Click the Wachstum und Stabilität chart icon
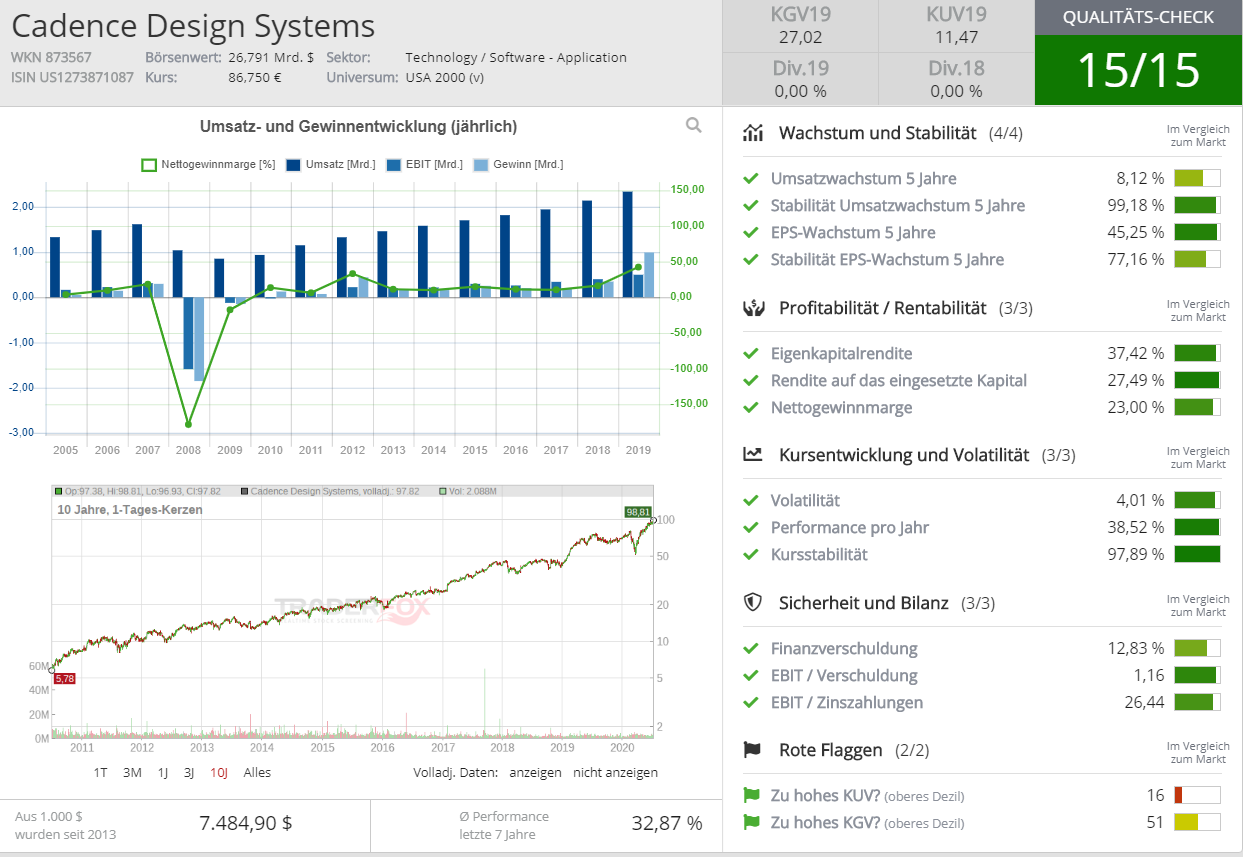This screenshot has height=857, width=1243. tap(753, 133)
